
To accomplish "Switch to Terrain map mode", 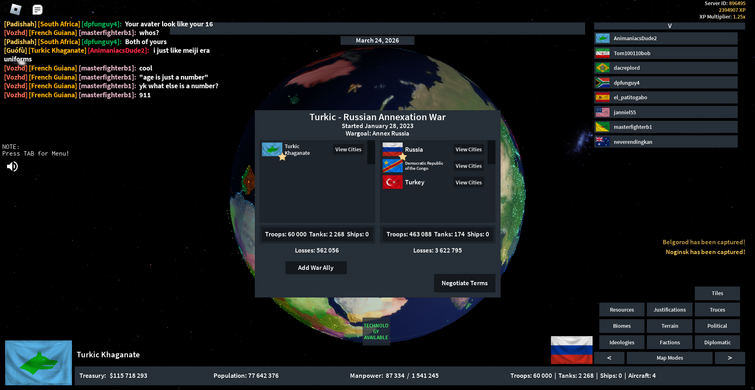I will [670, 326].
